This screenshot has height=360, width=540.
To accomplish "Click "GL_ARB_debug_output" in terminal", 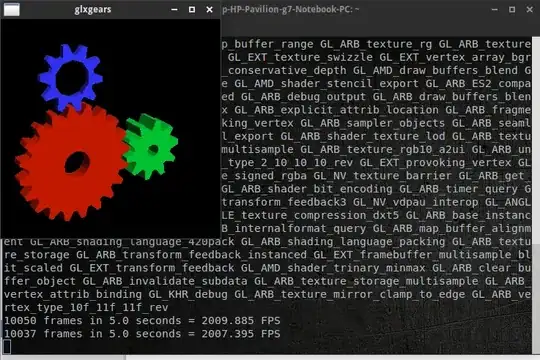I will pos(303,97).
